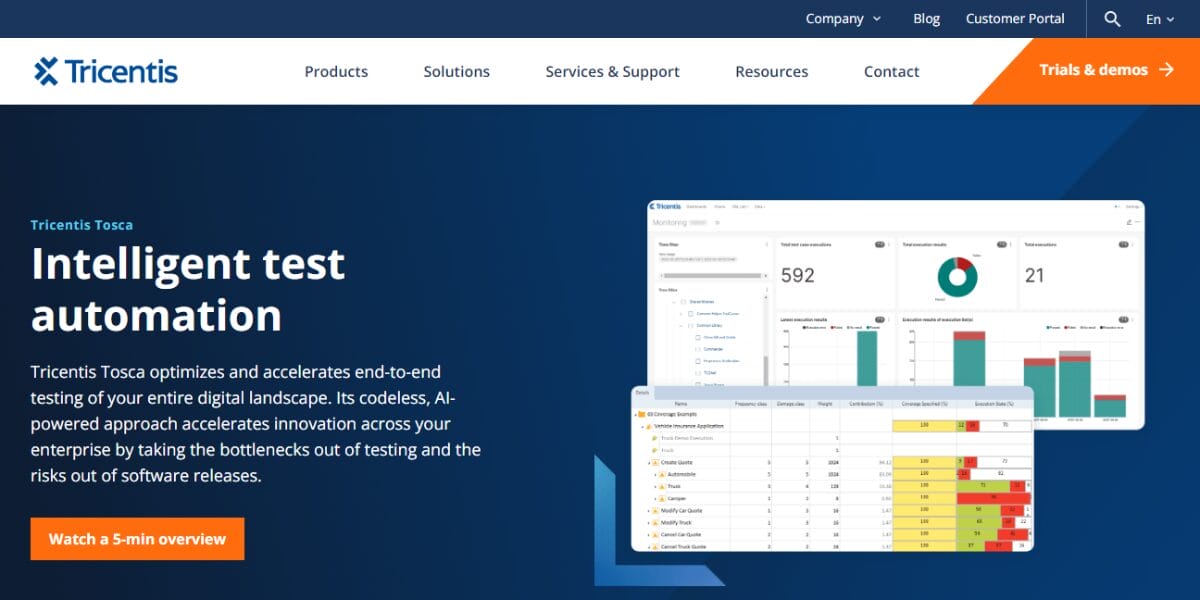Click the Watch a 5-min overview button
This screenshot has height=600, width=1200.
click(x=137, y=538)
